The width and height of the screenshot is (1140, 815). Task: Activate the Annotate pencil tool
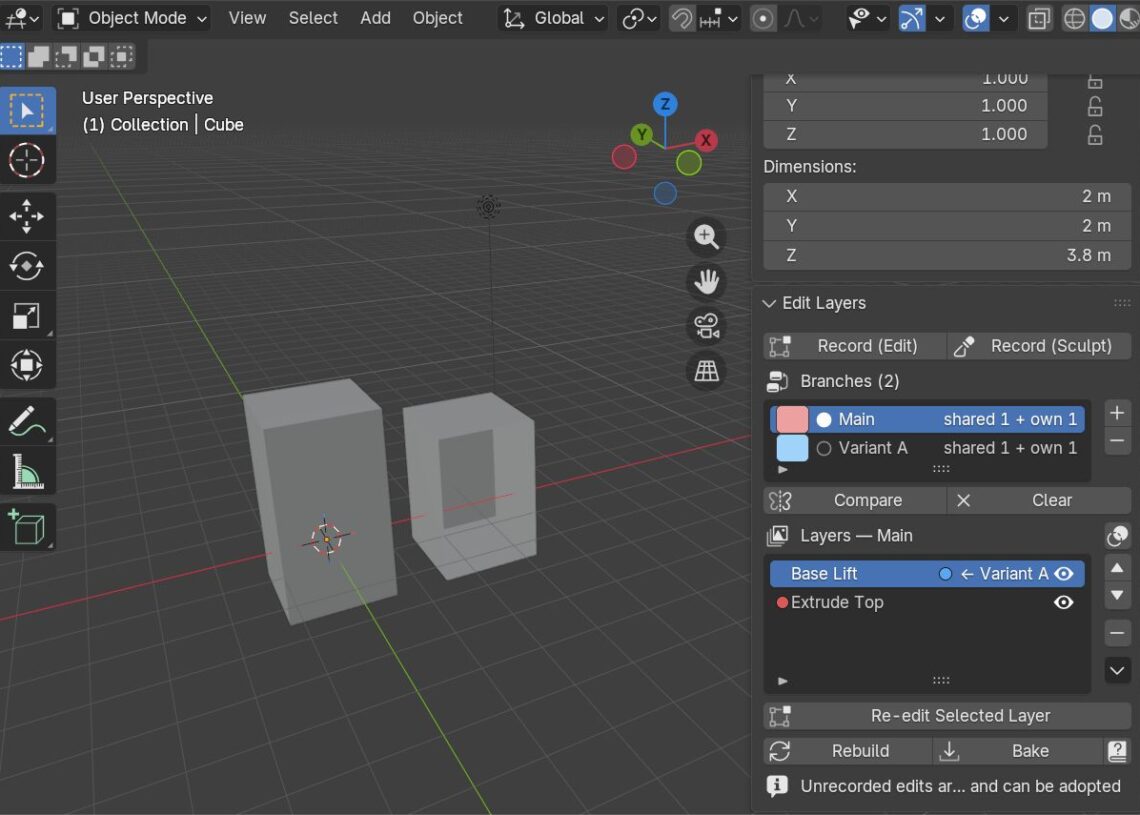pos(27,421)
